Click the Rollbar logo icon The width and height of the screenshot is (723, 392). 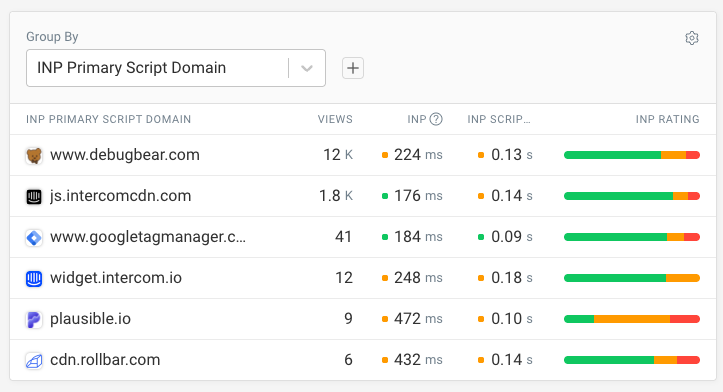point(34,361)
